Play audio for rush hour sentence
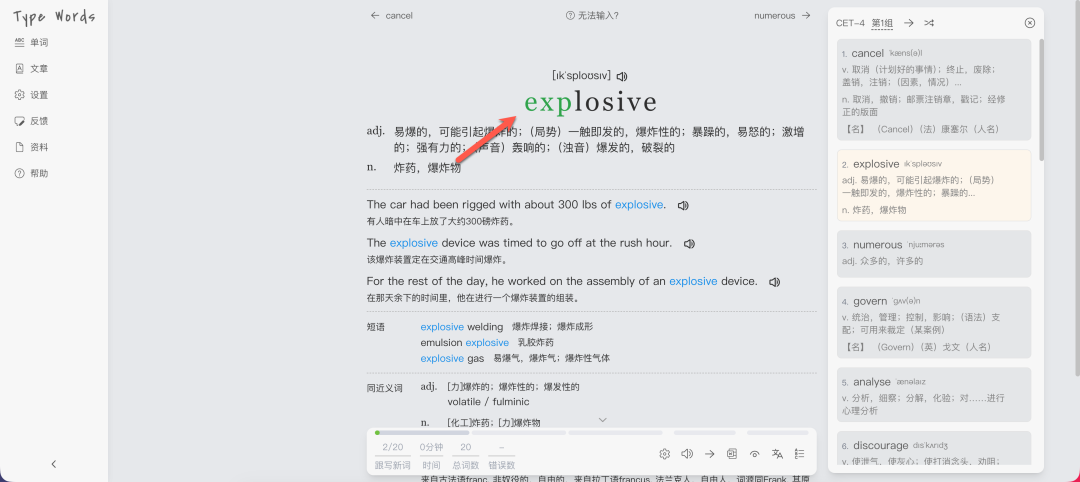Viewport: 1080px width, 482px height. pos(689,244)
